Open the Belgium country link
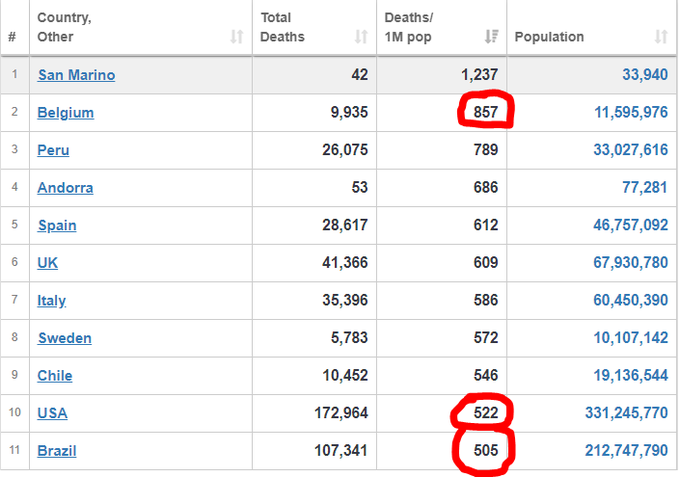Viewport: 680px width, 477px height. click(x=65, y=113)
